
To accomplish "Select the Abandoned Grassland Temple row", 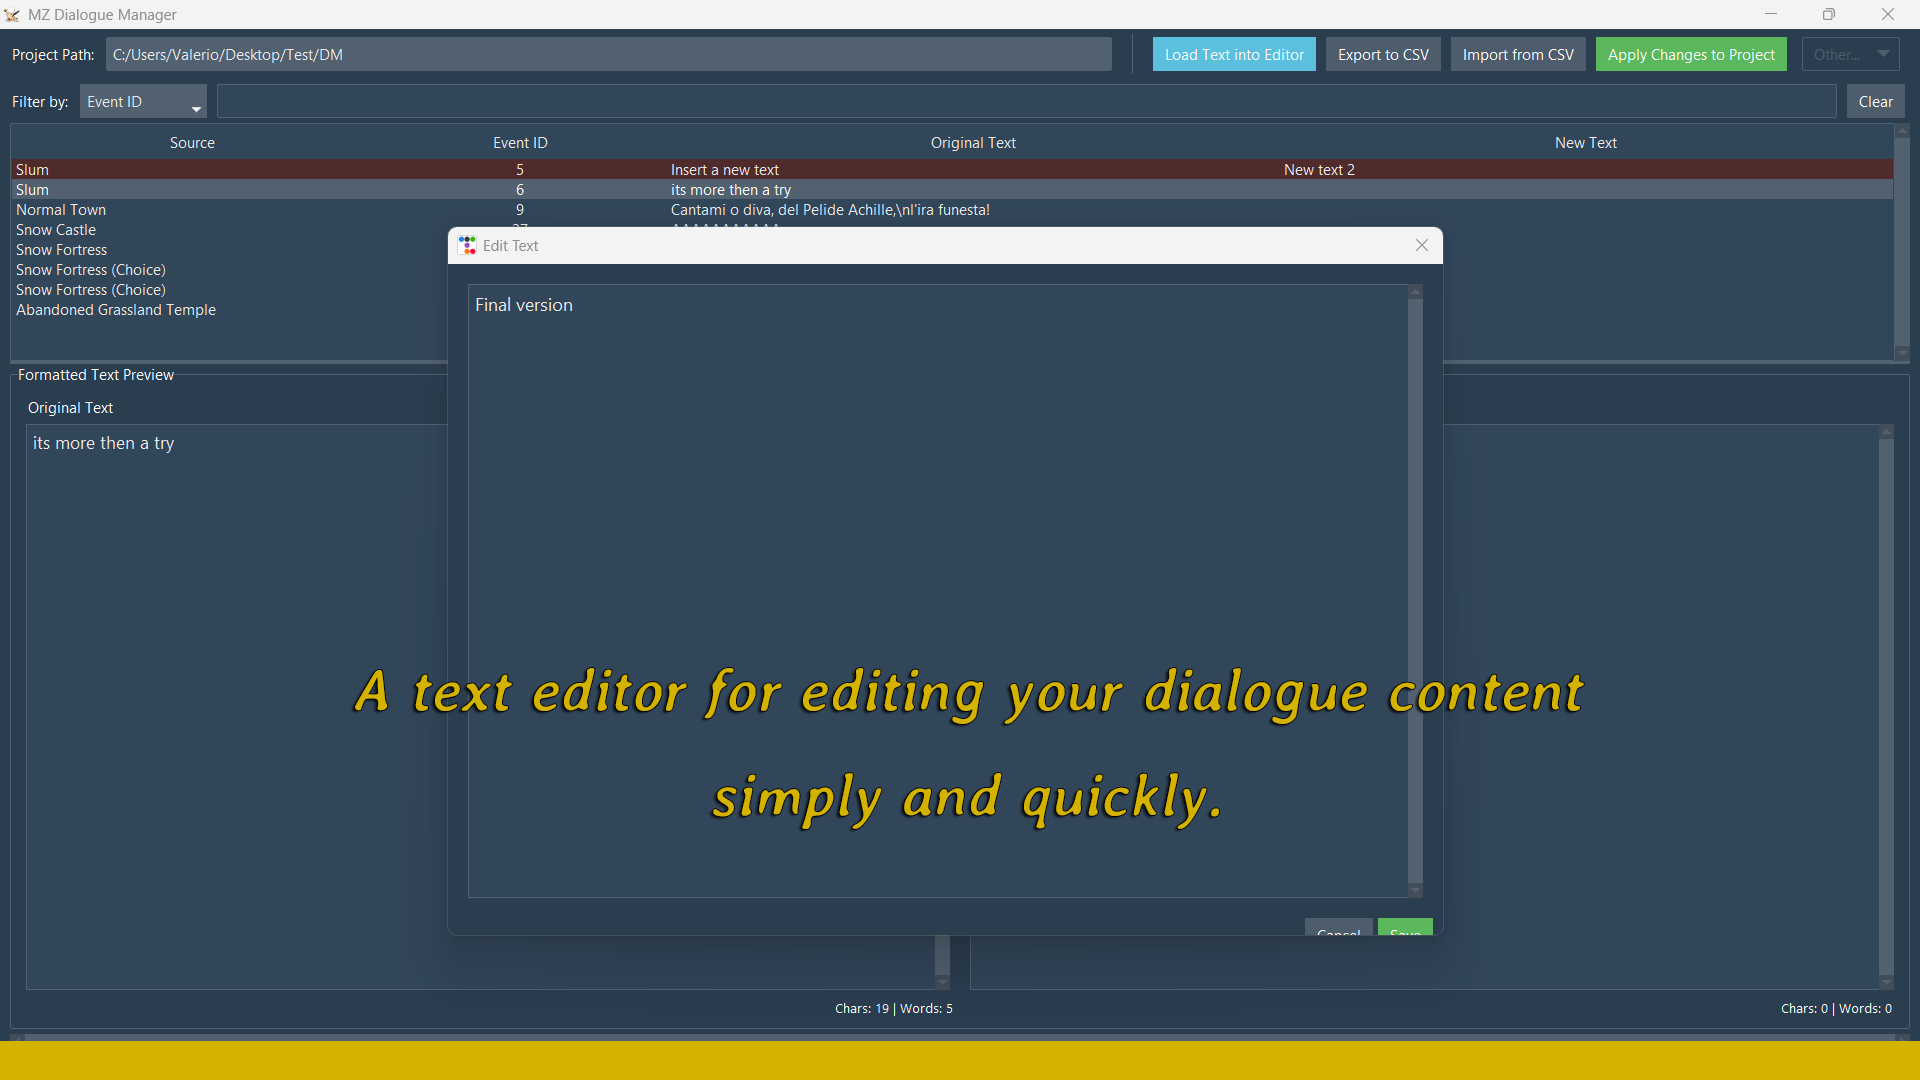I will coord(116,310).
